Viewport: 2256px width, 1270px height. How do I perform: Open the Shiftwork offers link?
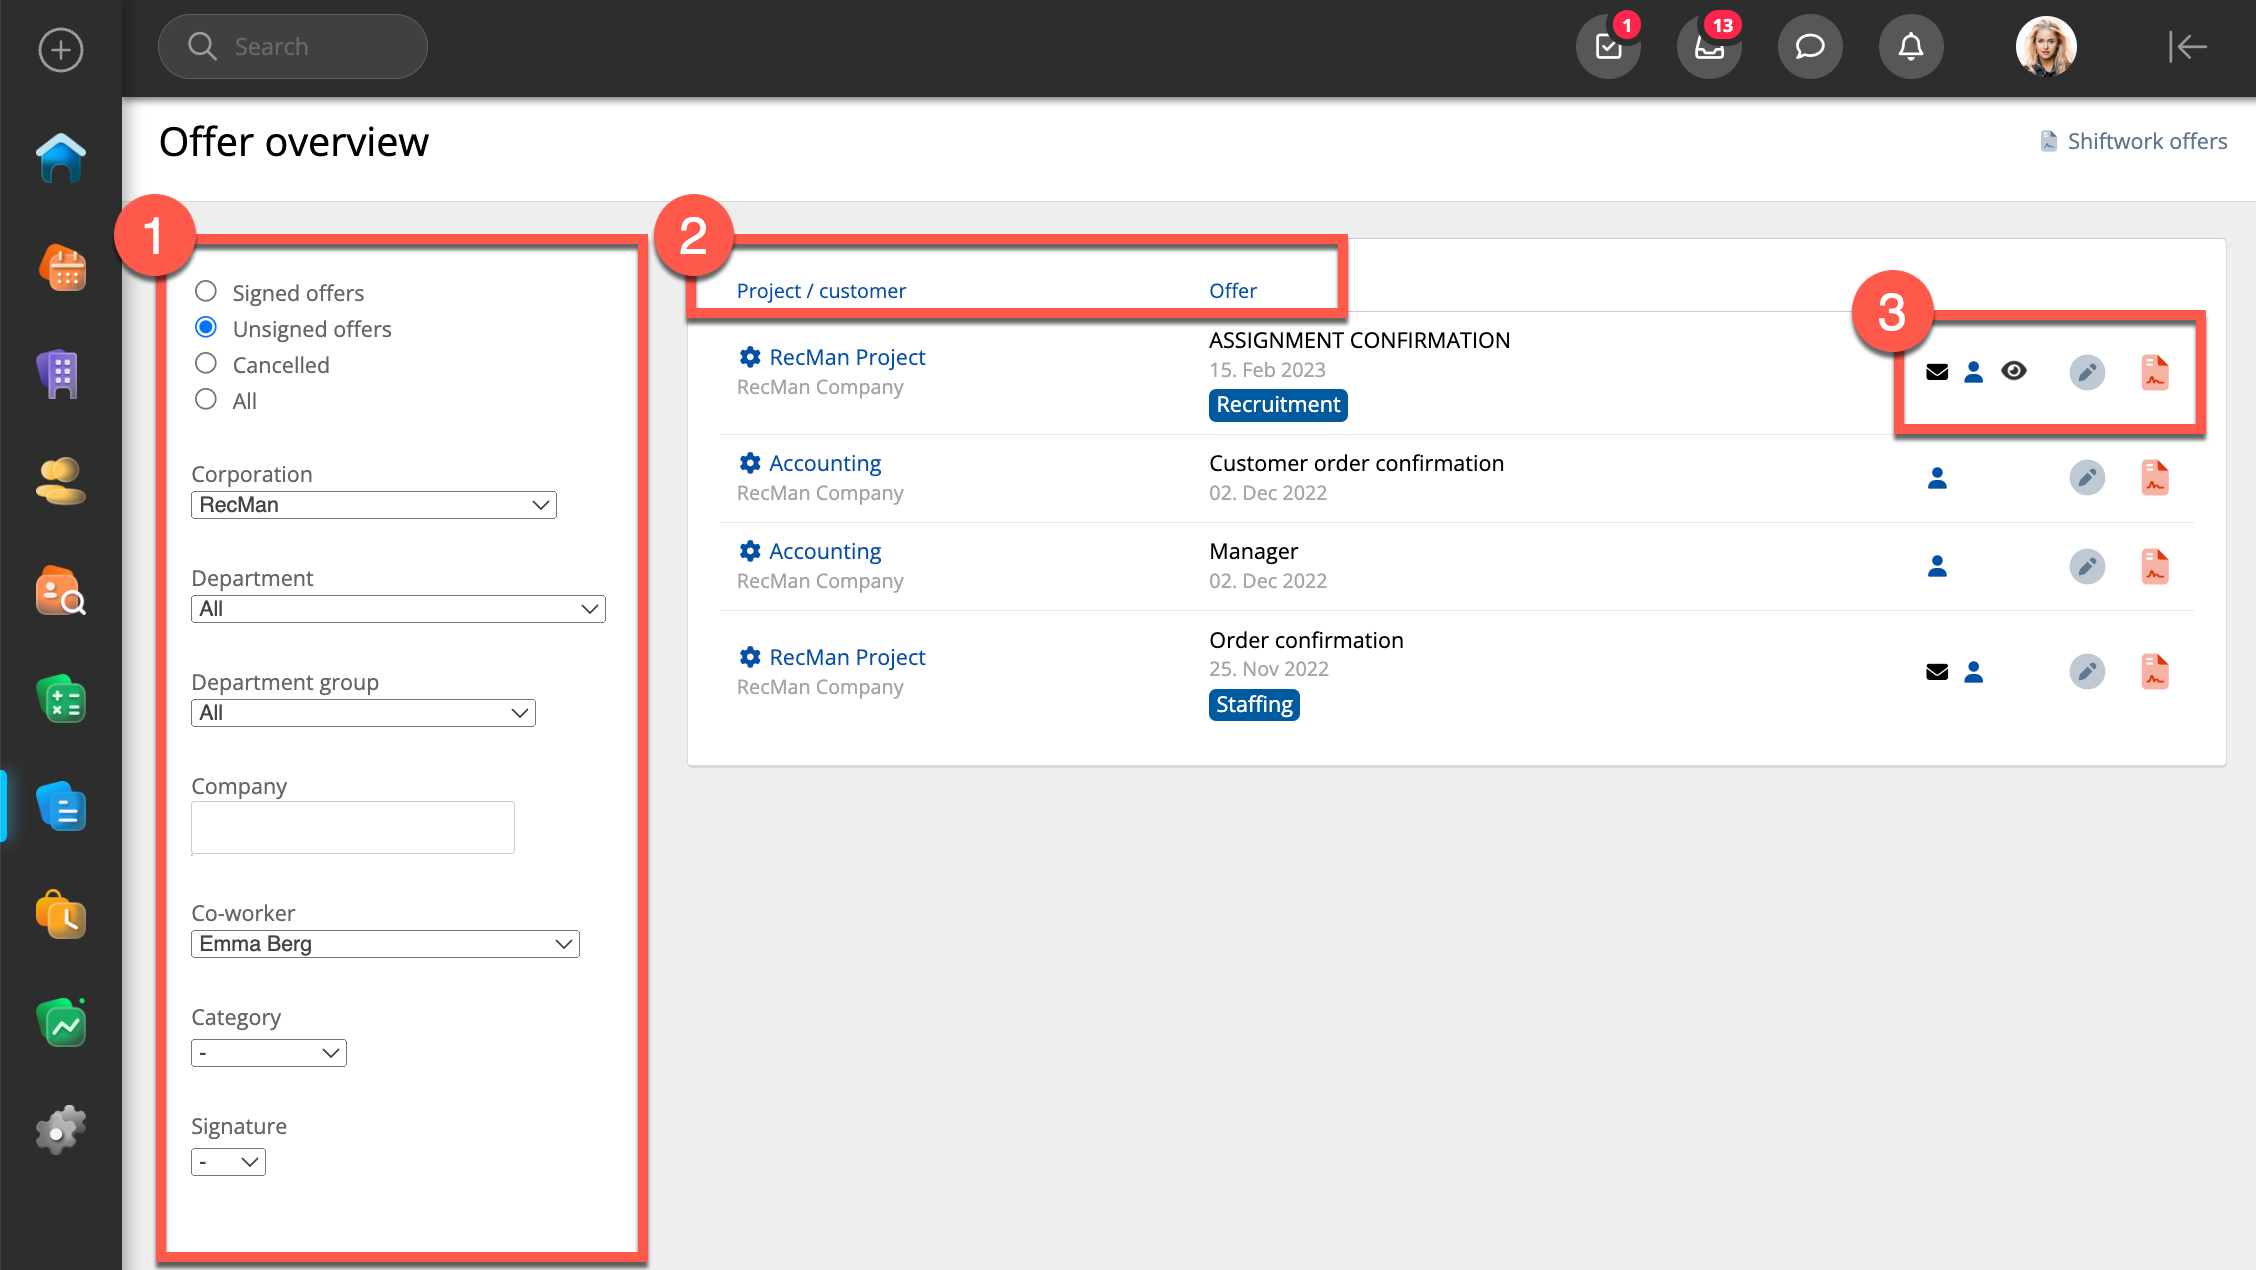[2146, 141]
